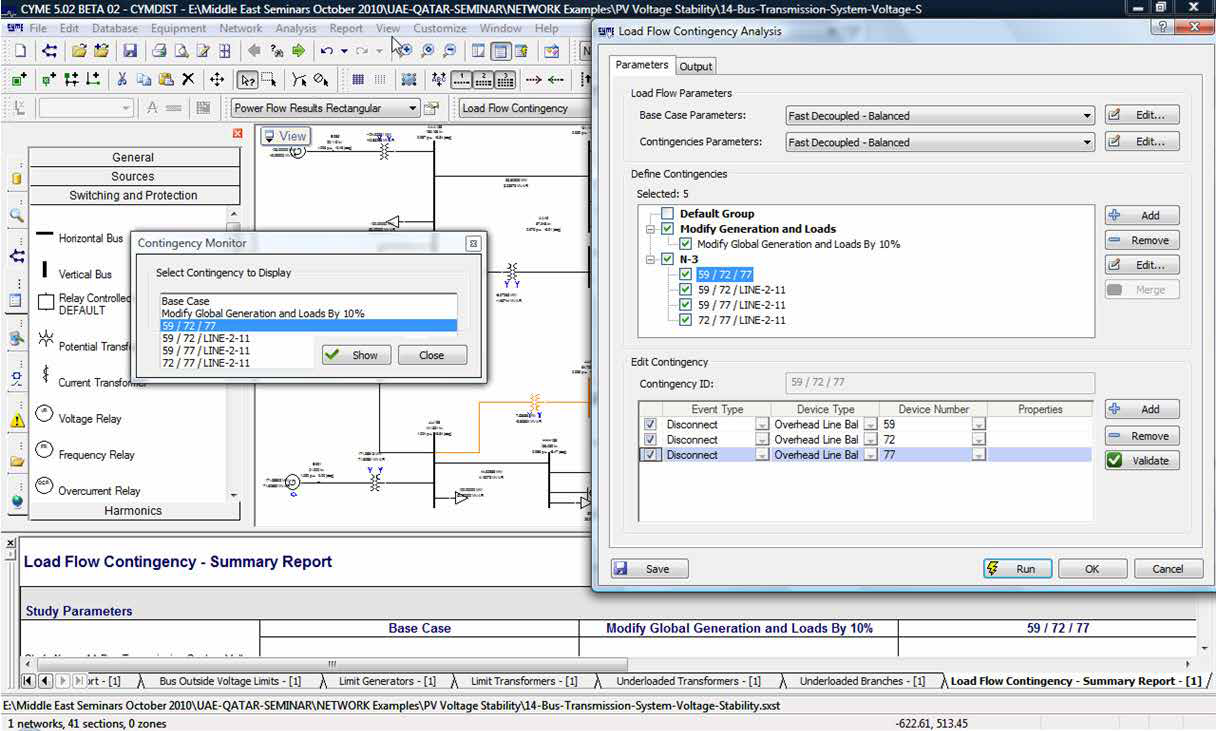
Task: Toggle the Default Group checkbox
Action: [667, 214]
